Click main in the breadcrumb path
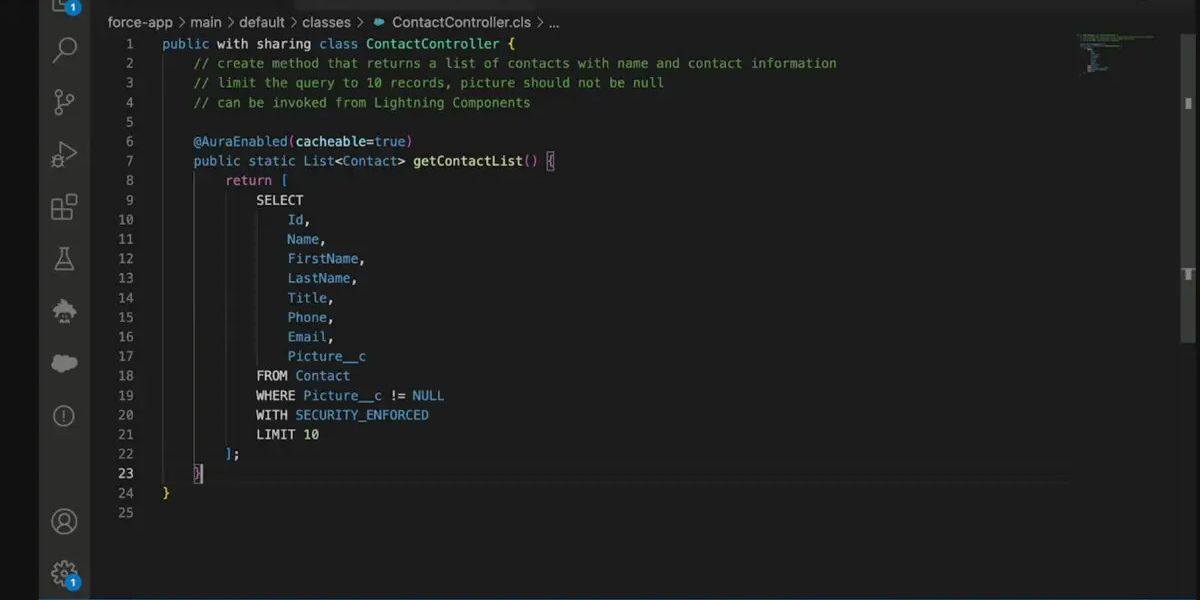The height and width of the screenshot is (600, 1200). (206, 22)
